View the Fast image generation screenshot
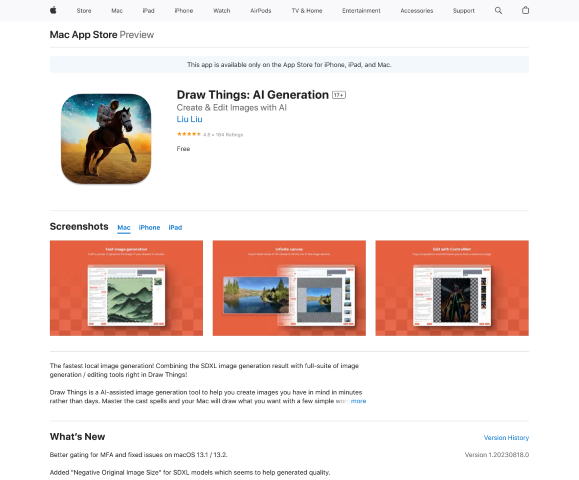 pyautogui.click(x=126, y=288)
